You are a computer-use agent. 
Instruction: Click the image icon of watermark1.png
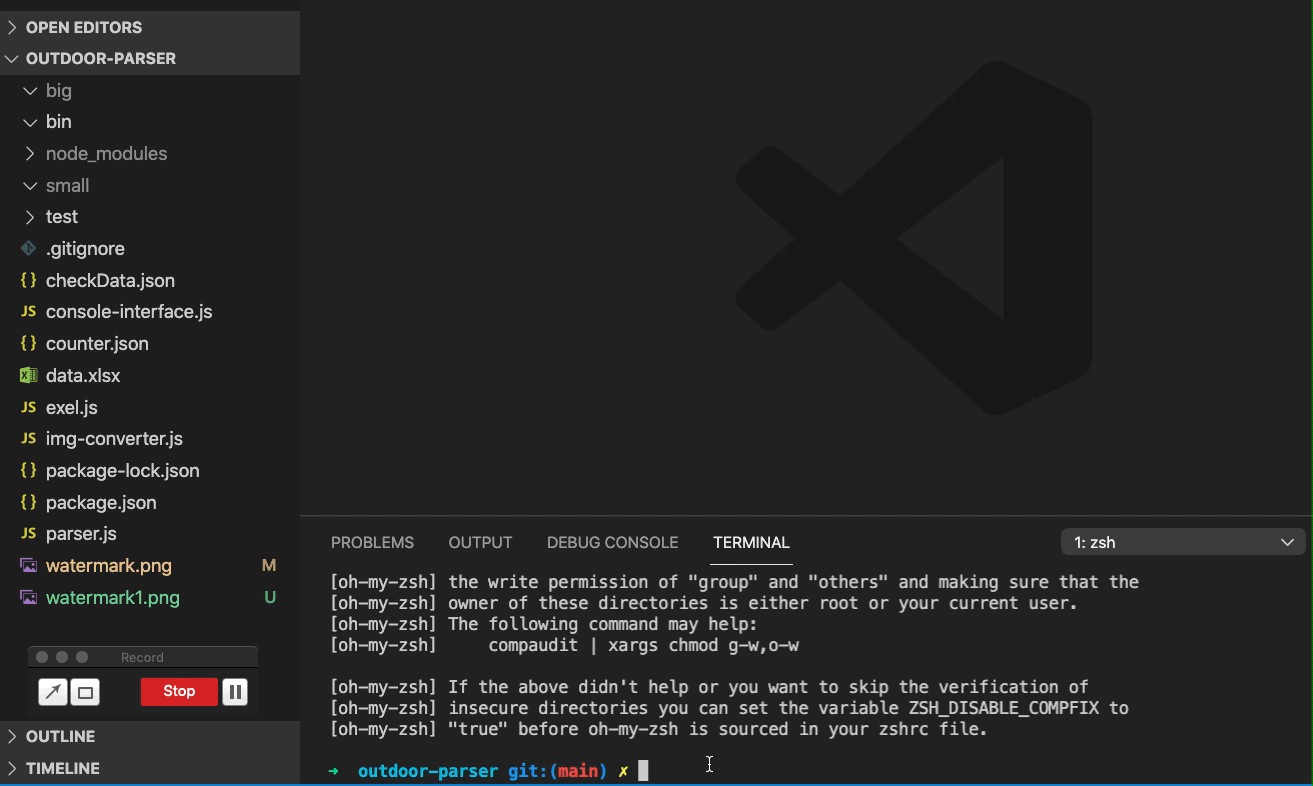coord(29,597)
